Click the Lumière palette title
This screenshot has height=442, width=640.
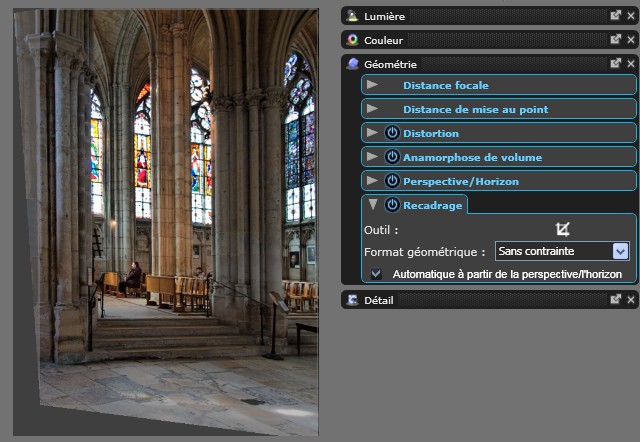pyautogui.click(x=384, y=16)
